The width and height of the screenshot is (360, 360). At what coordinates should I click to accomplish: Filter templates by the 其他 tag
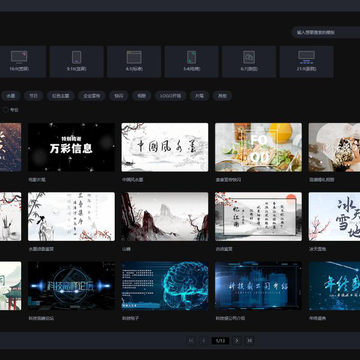pos(222,96)
